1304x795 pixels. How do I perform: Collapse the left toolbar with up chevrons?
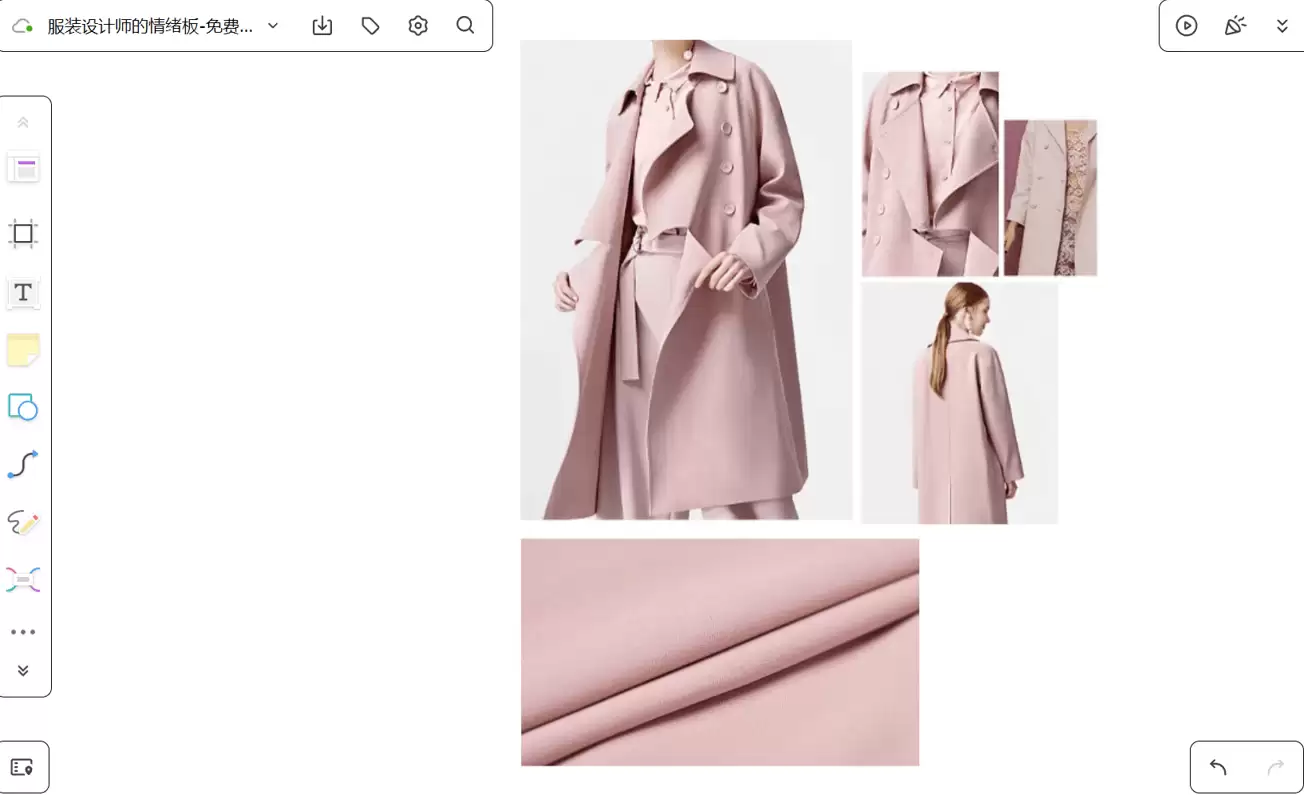[23, 122]
